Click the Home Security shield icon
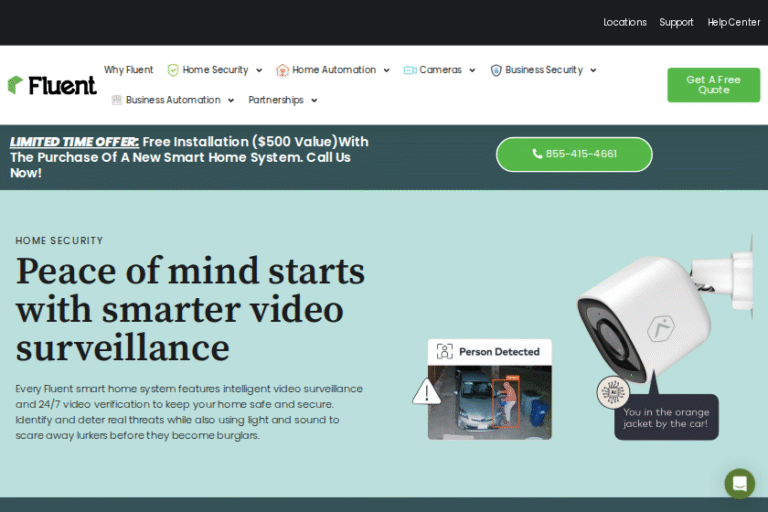This screenshot has height=512, width=768. (x=173, y=70)
